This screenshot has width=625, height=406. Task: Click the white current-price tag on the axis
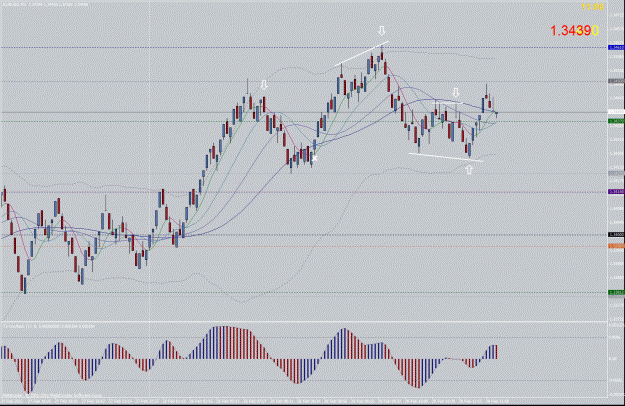[x=616, y=112]
